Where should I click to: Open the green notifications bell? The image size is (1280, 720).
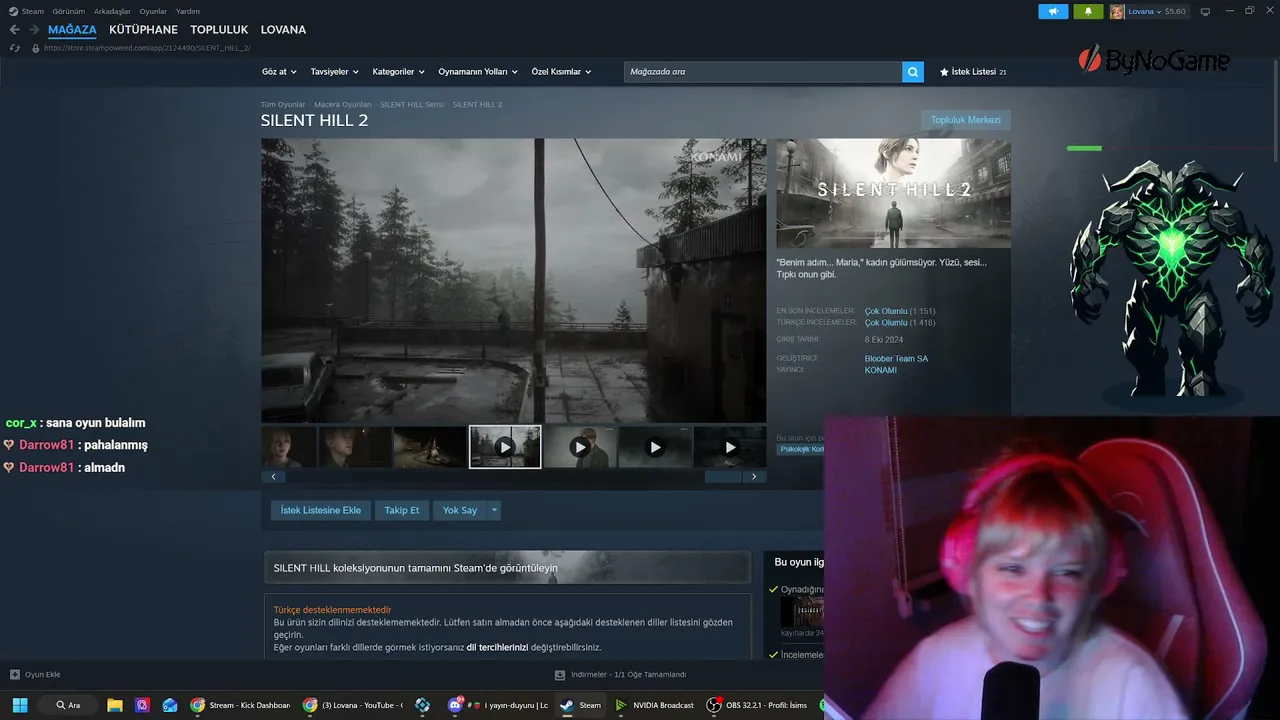pos(1088,12)
